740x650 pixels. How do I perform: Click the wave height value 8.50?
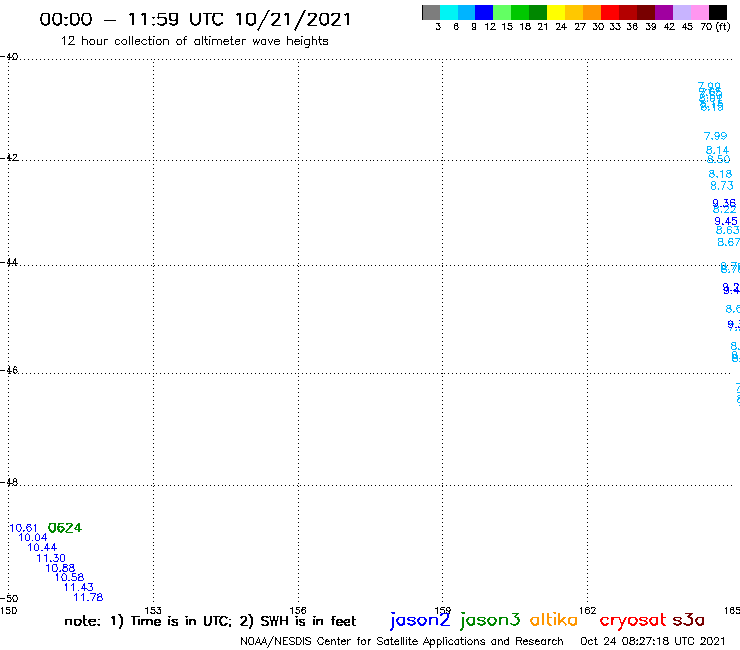click(719, 159)
